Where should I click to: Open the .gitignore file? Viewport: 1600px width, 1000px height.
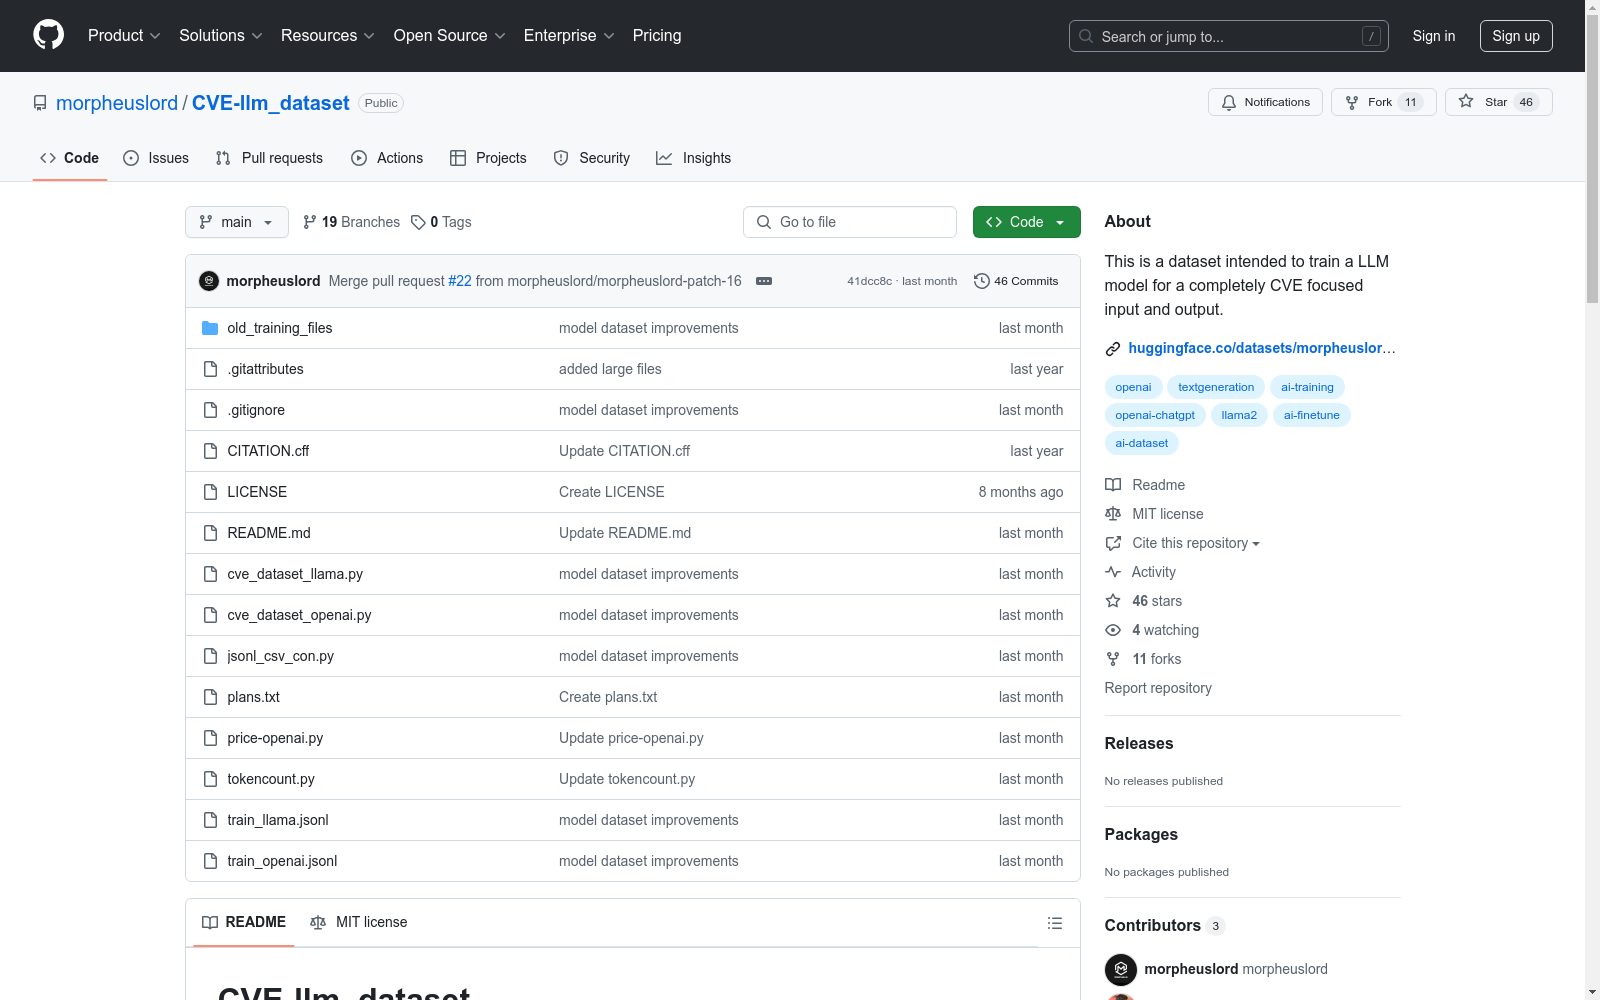(x=256, y=410)
